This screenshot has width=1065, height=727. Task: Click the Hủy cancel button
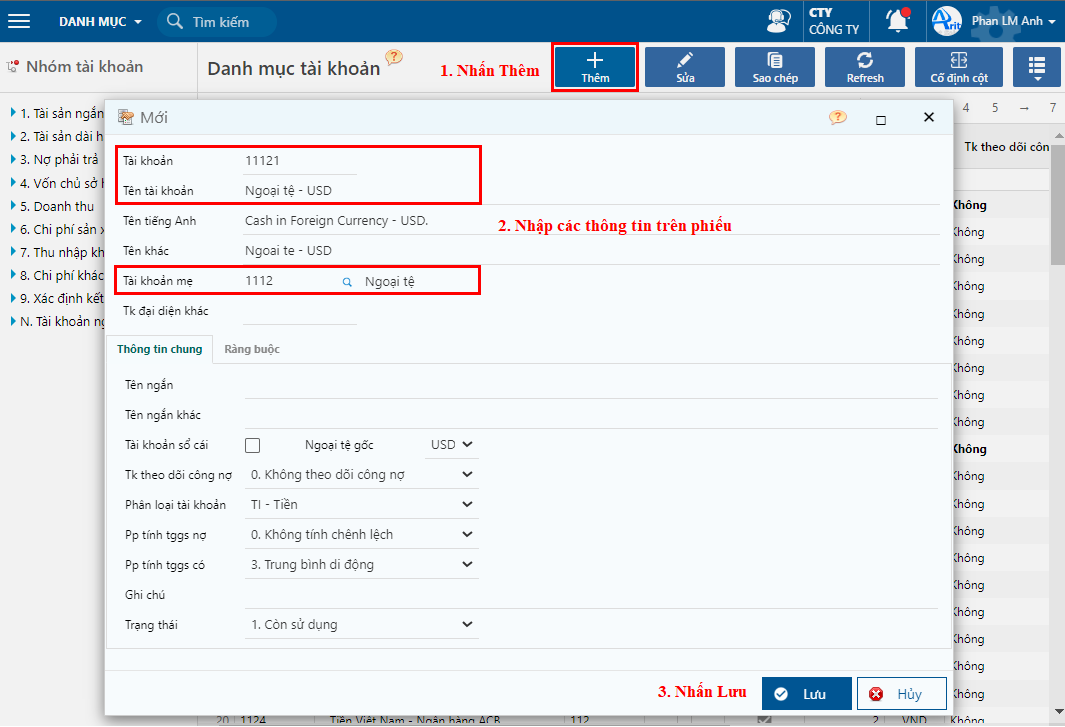tap(901, 694)
